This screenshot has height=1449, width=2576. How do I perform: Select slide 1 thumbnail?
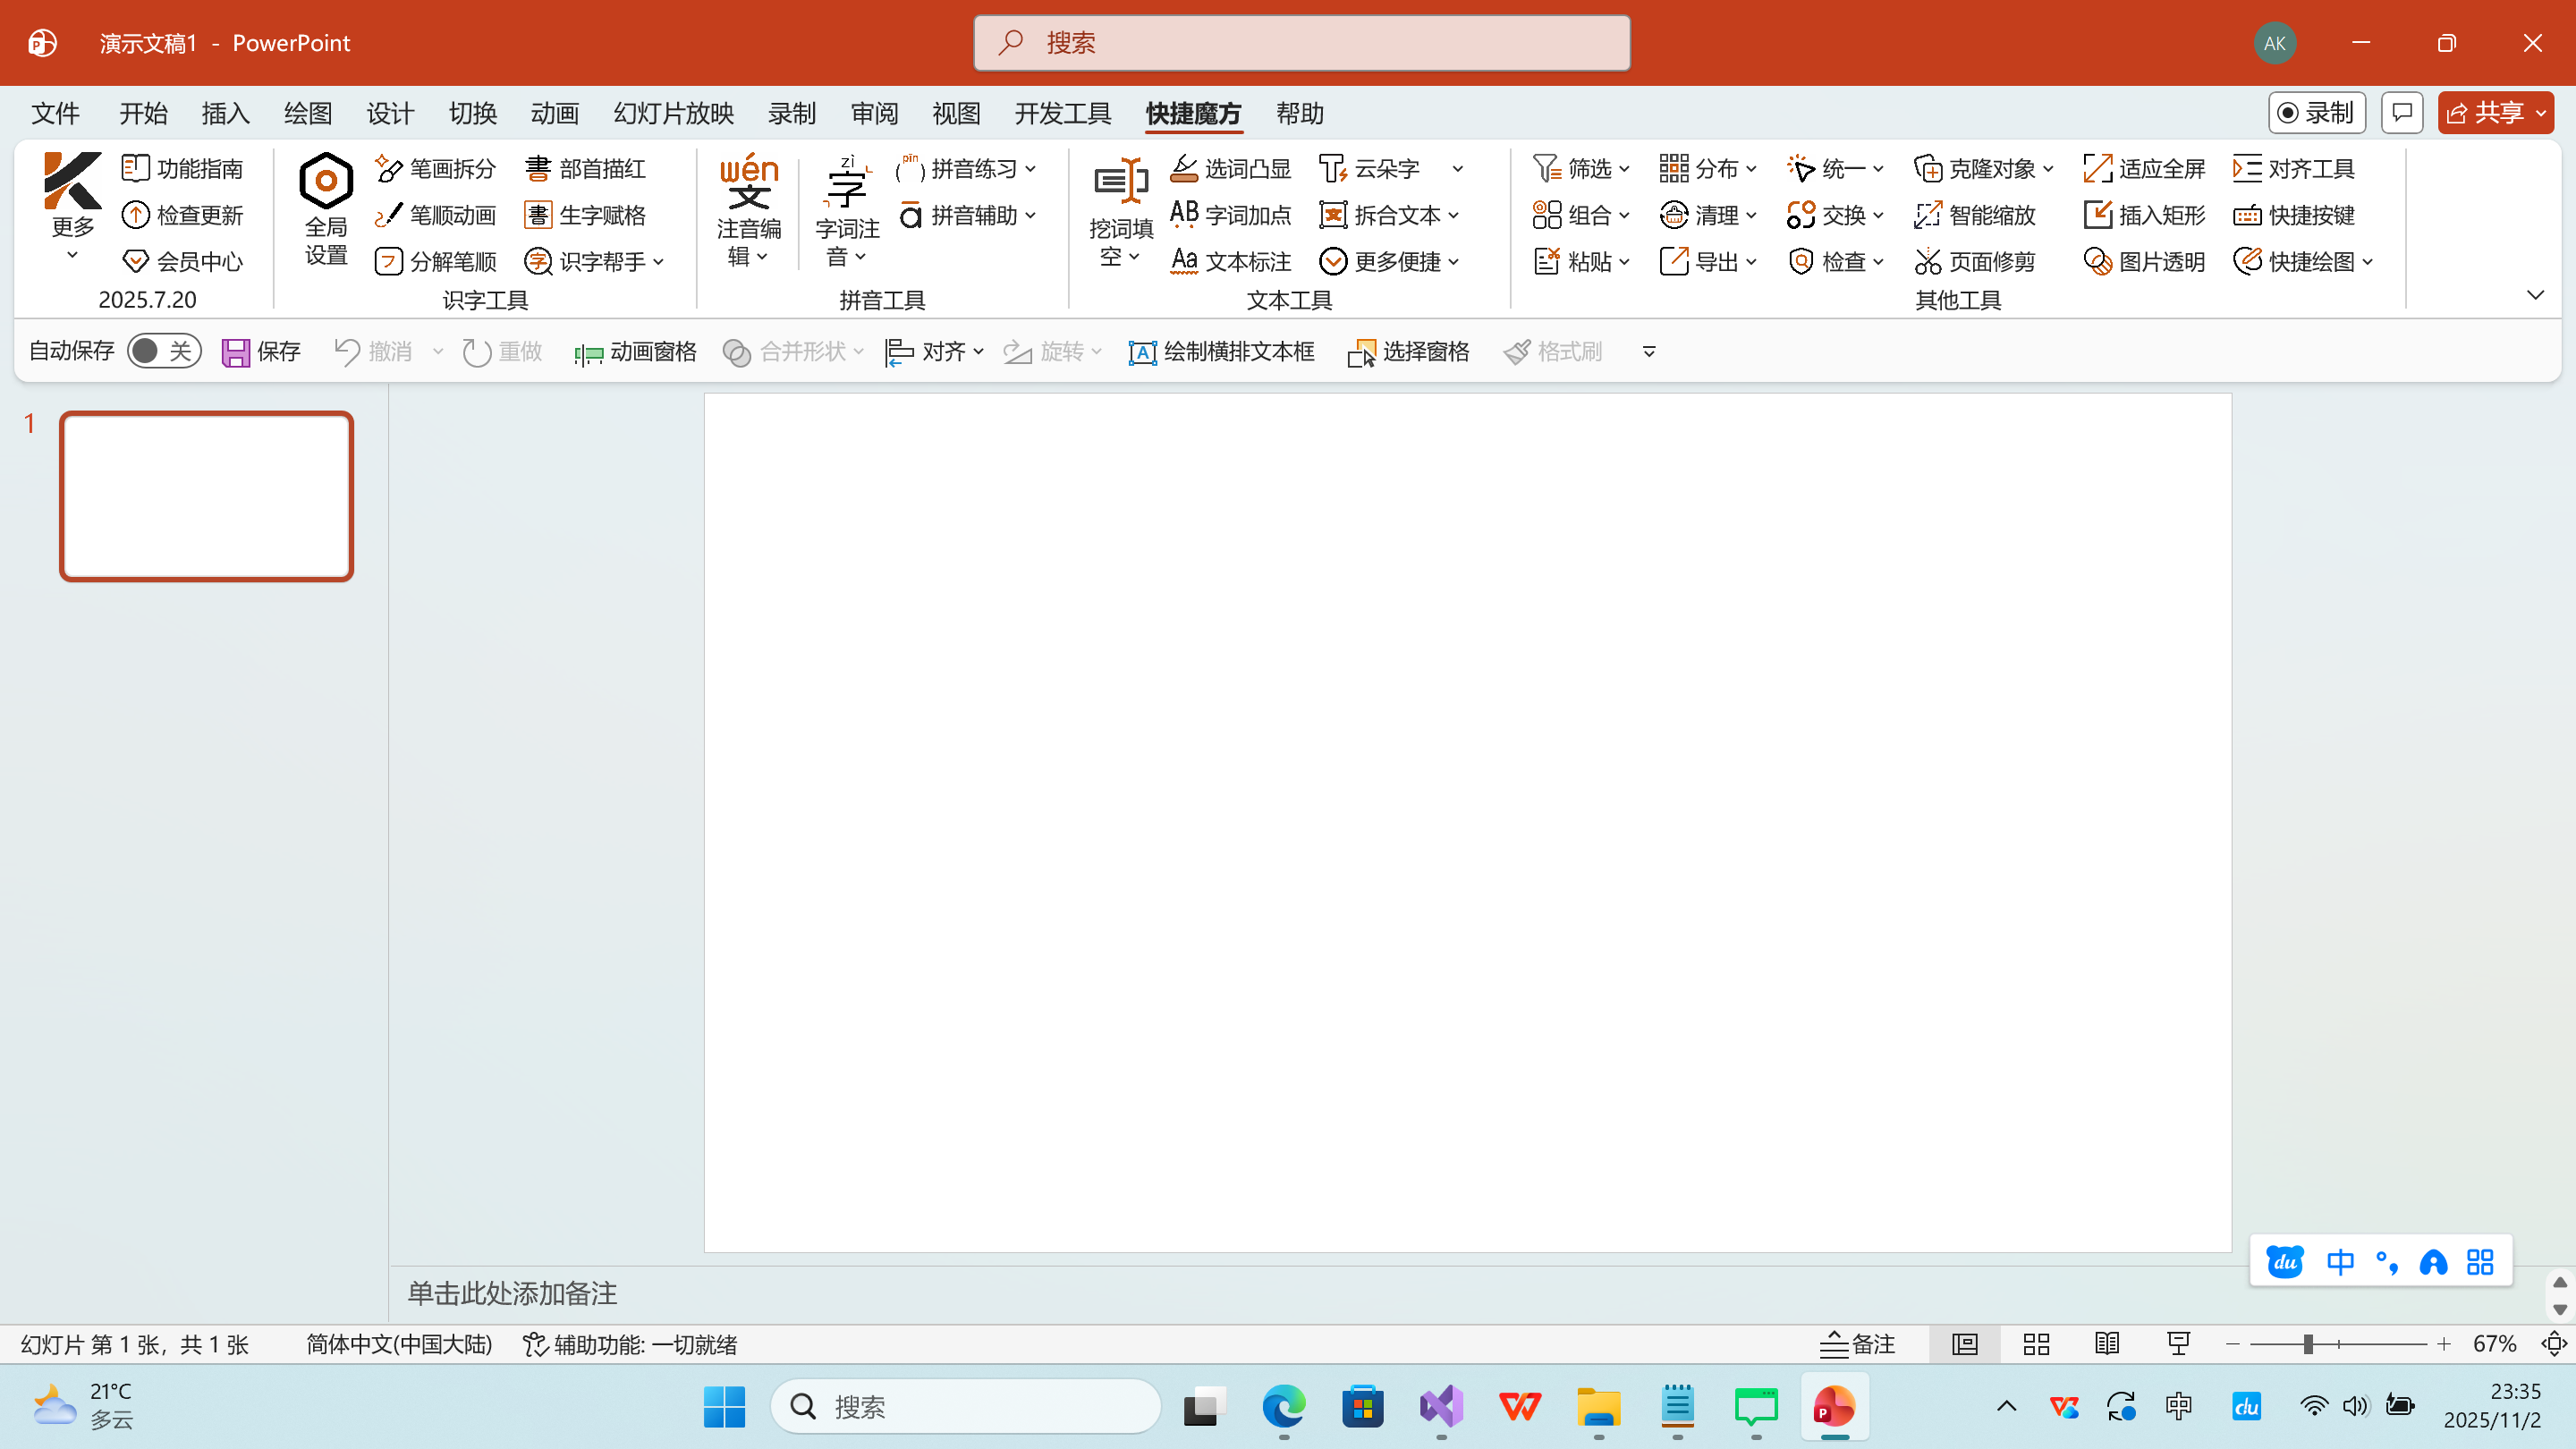coord(205,495)
